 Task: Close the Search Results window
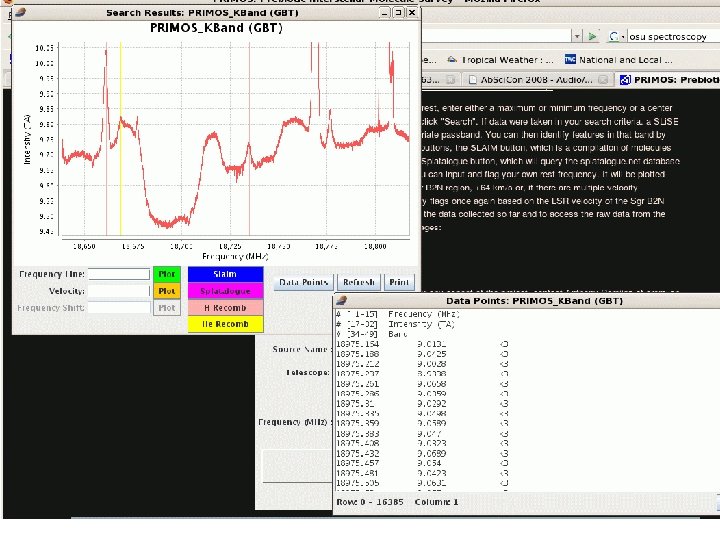click(412, 13)
